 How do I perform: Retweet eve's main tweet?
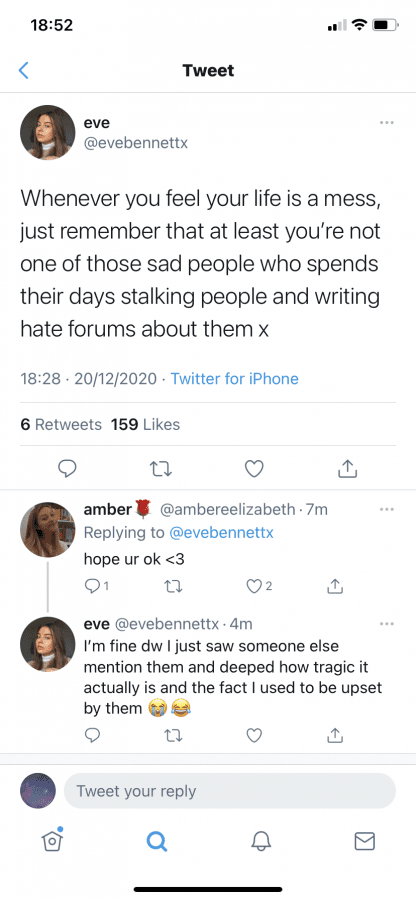[161, 470]
